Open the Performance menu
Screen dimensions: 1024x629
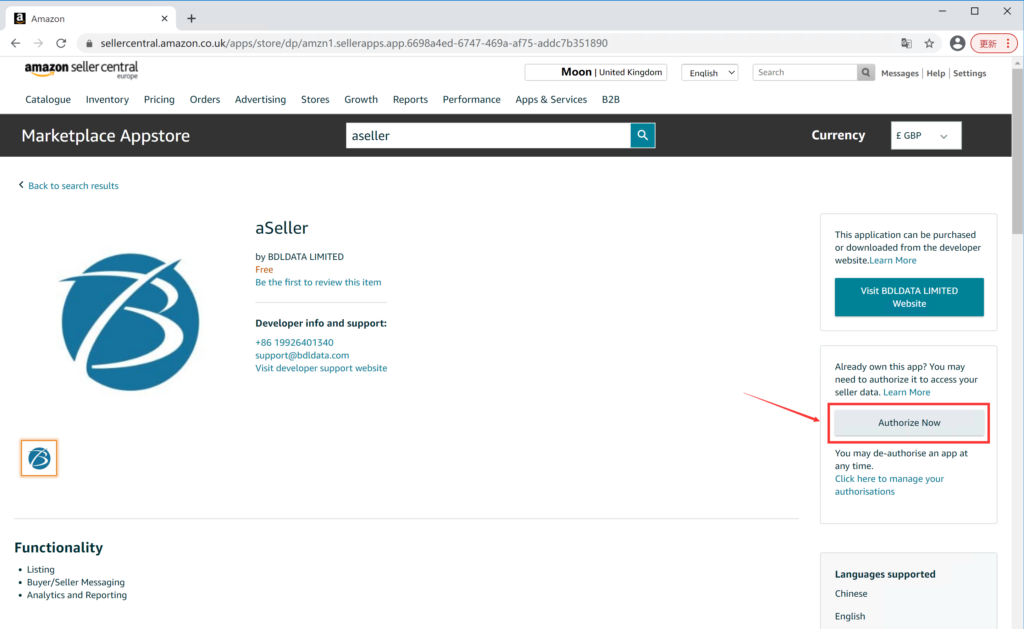pyautogui.click(x=472, y=99)
